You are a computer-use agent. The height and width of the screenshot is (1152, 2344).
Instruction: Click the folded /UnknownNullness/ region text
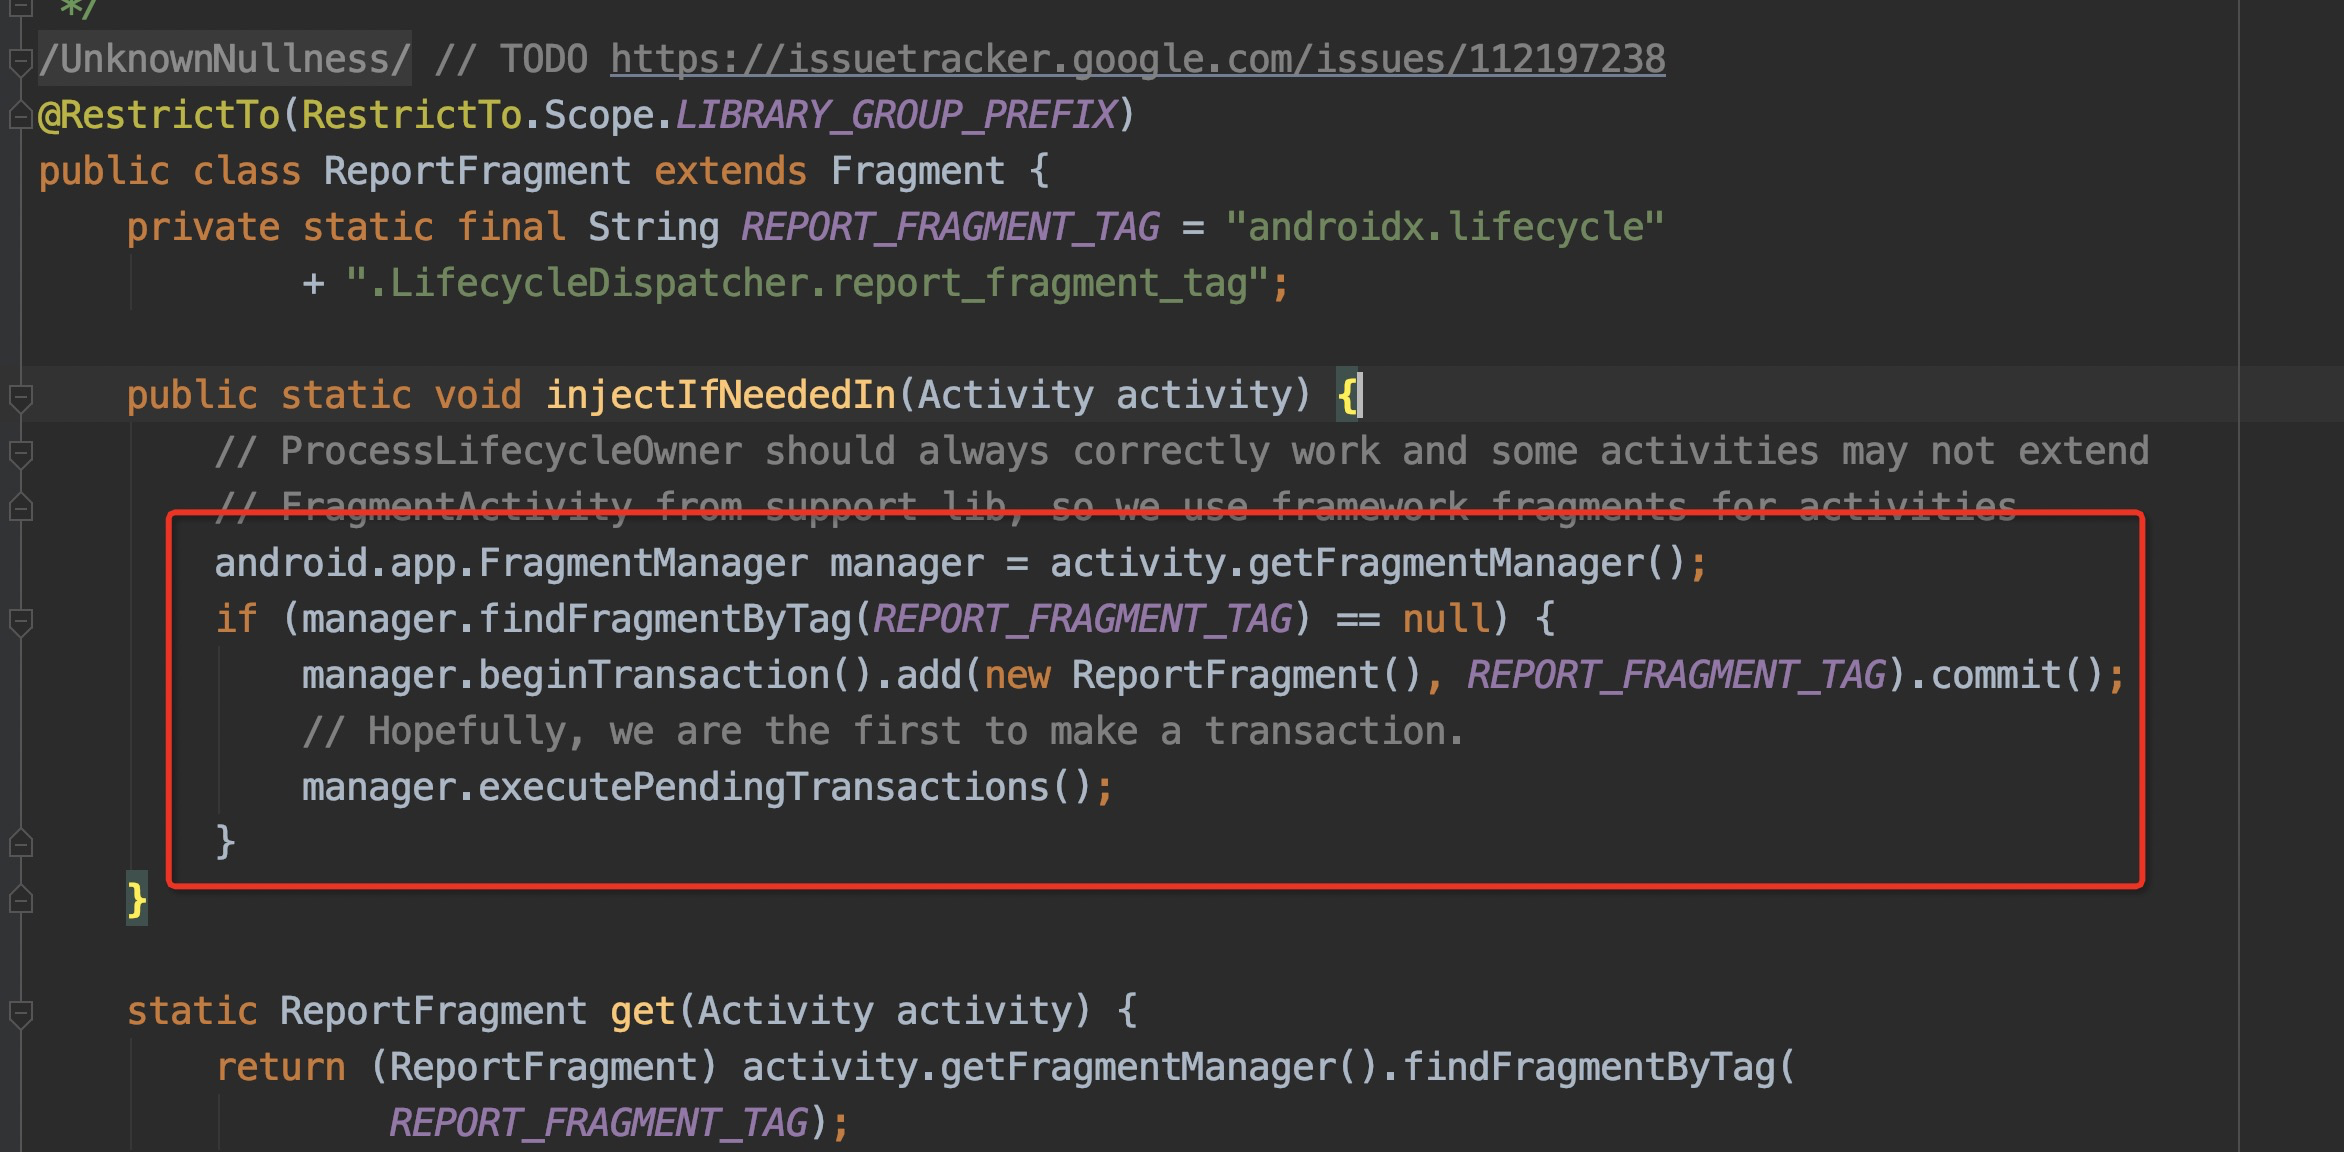click(224, 59)
